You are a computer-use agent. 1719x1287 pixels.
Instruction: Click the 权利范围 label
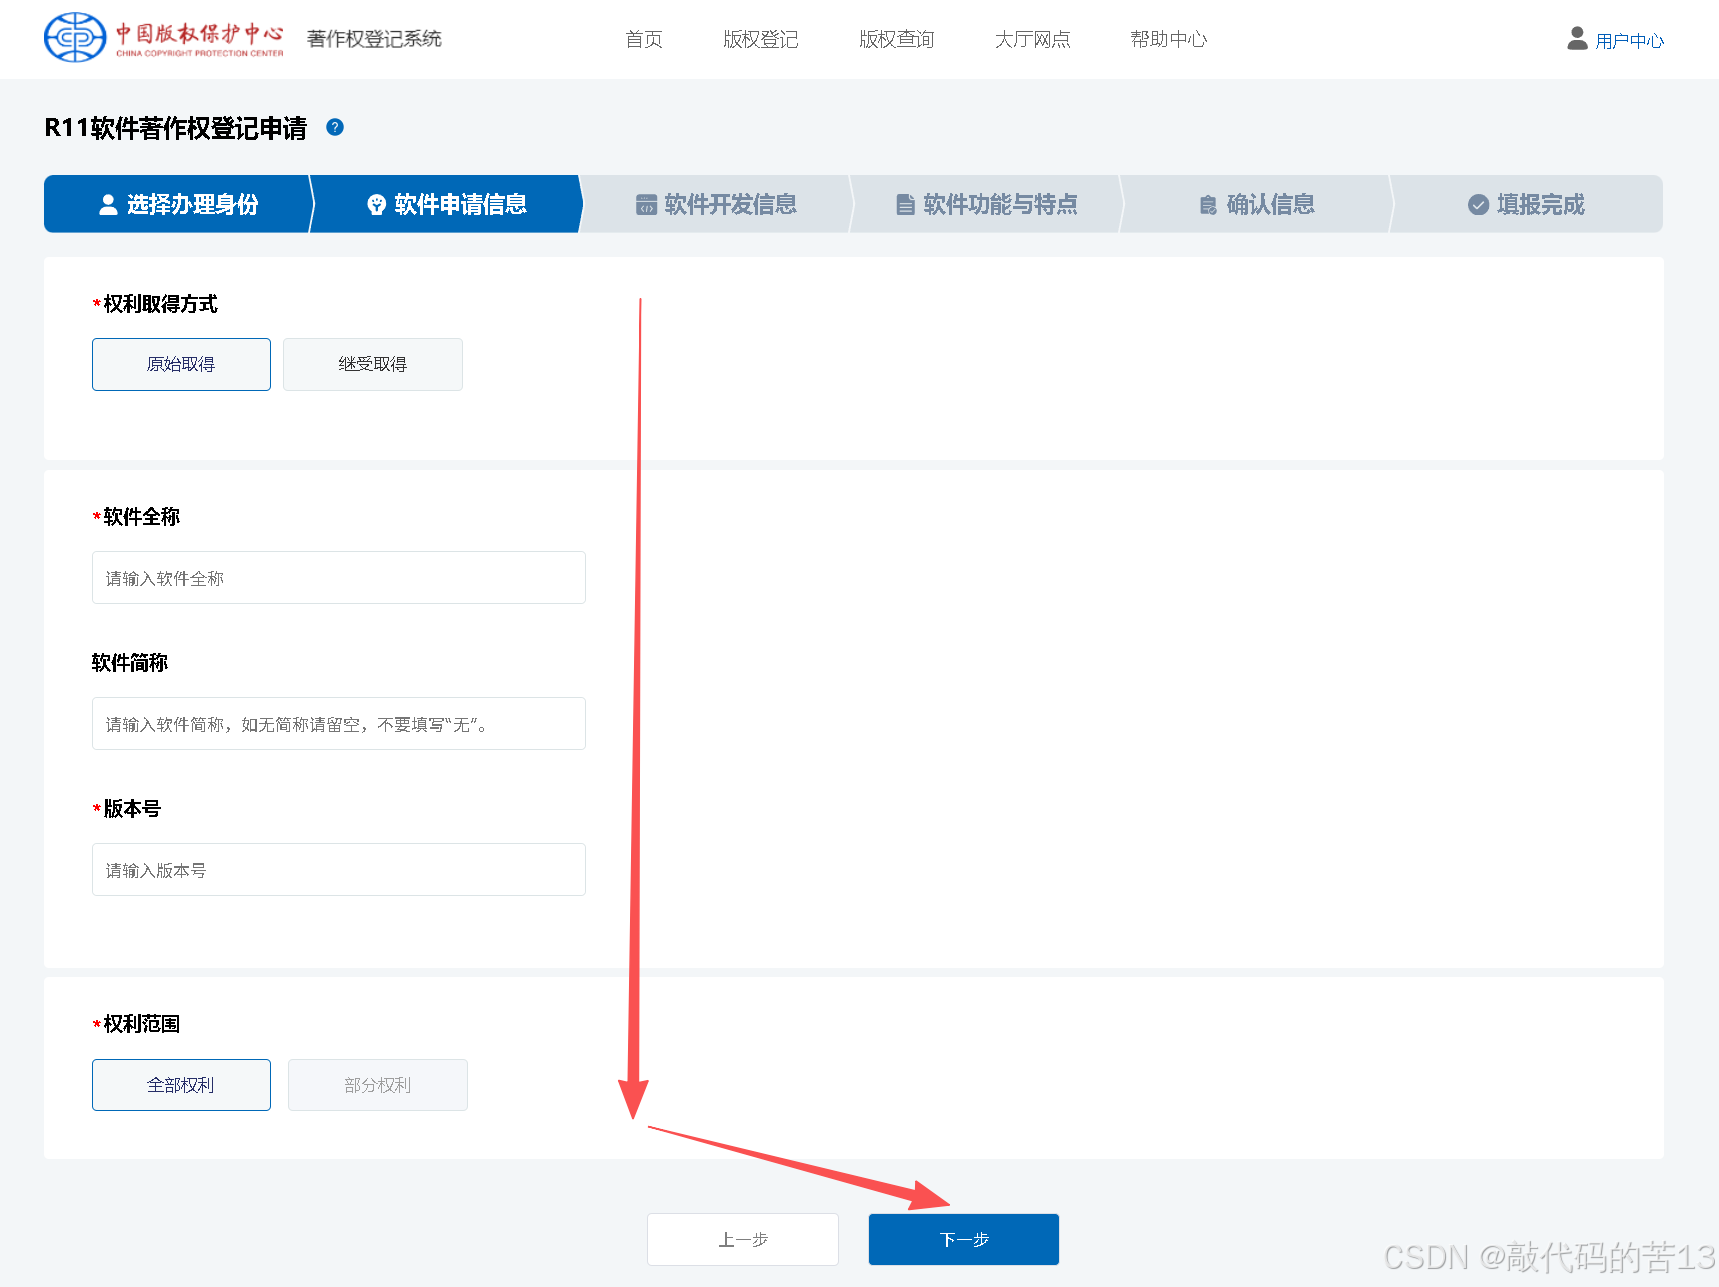coord(141,1024)
